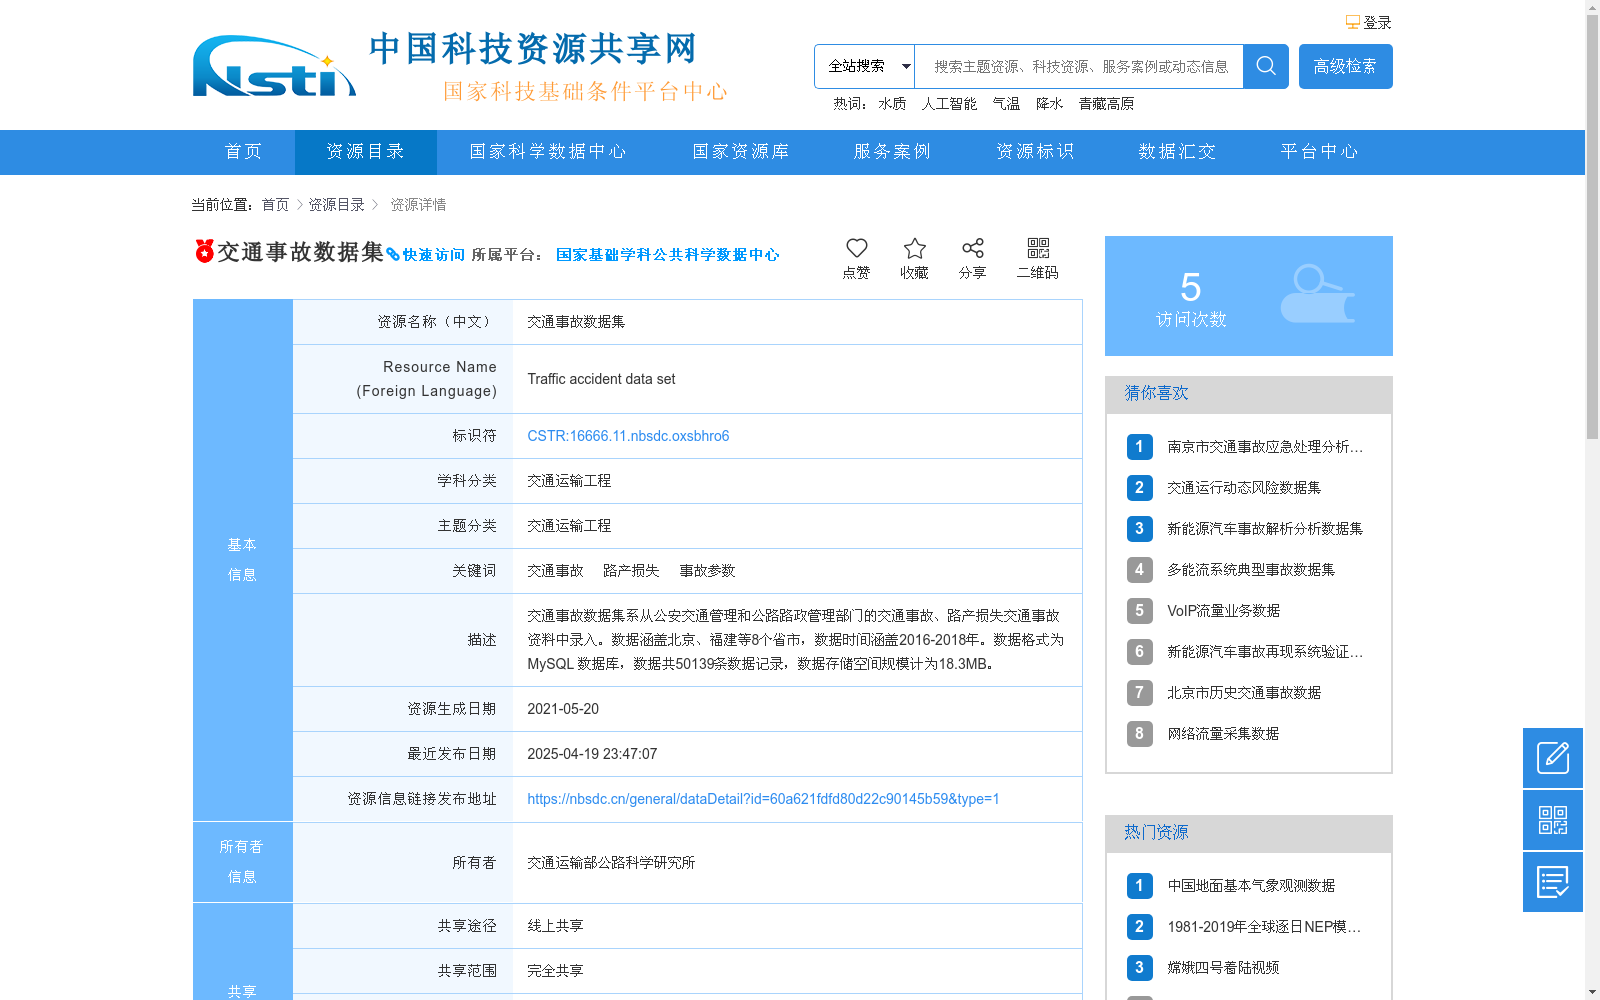Click the heart 点赞 like icon
The width and height of the screenshot is (1600, 1000).
[x=857, y=248]
